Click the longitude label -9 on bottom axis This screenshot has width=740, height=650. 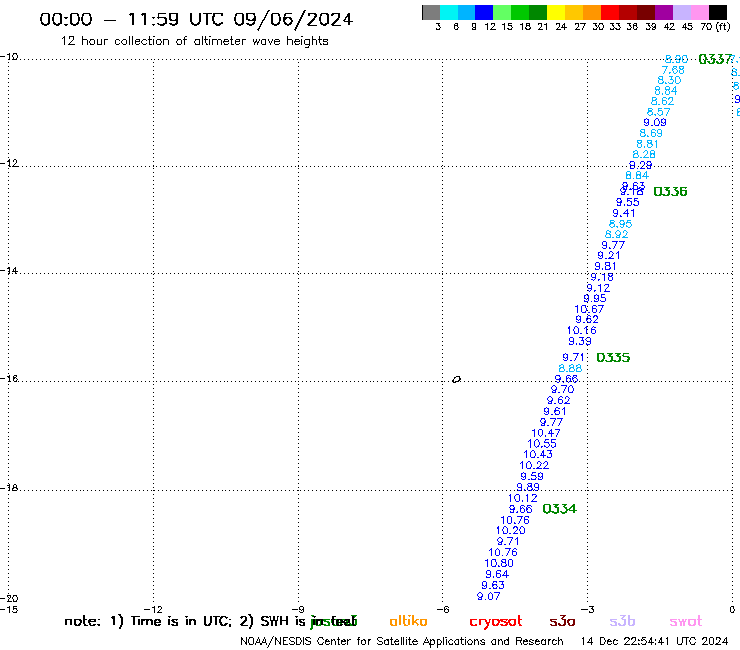tap(297, 609)
